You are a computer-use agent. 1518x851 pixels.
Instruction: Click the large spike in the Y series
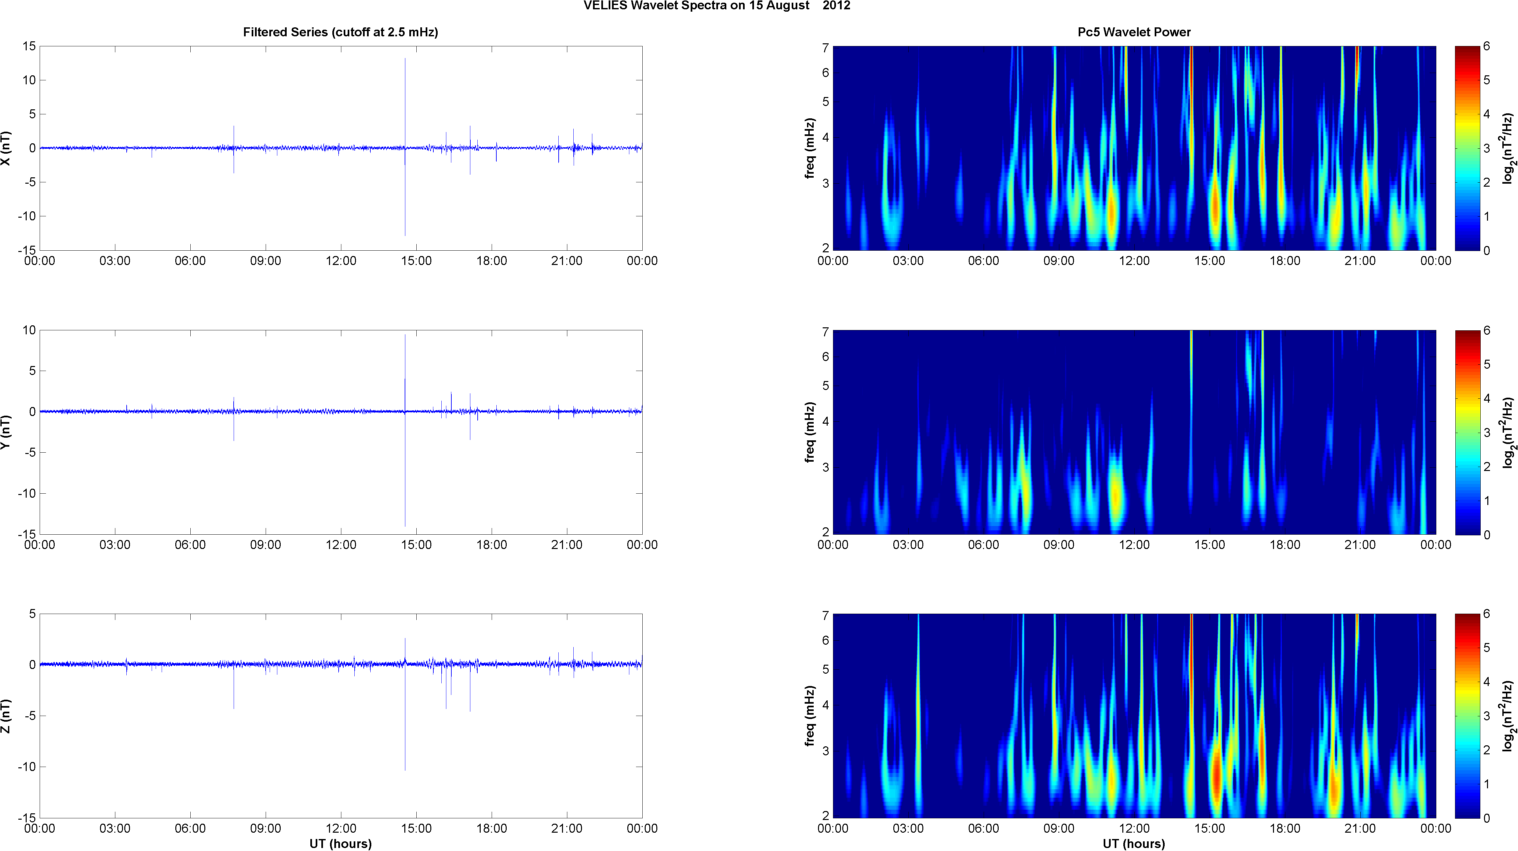point(405,430)
